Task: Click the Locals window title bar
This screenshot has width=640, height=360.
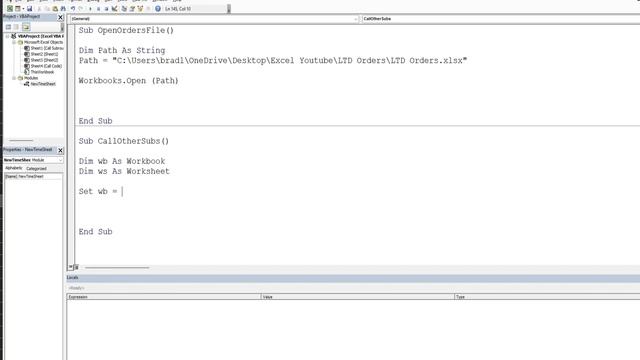Action: (353, 278)
